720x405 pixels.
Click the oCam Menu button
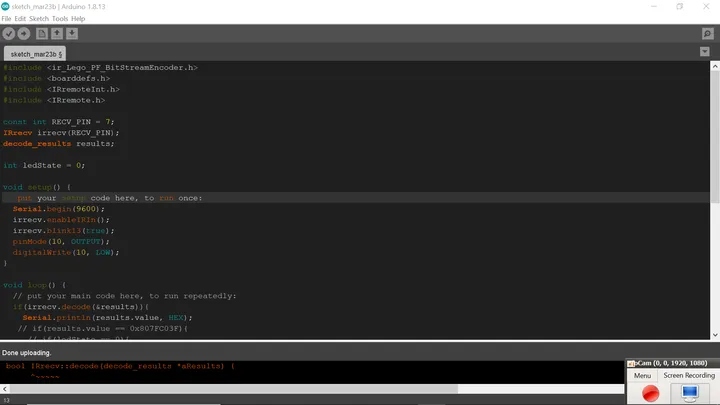(642, 376)
